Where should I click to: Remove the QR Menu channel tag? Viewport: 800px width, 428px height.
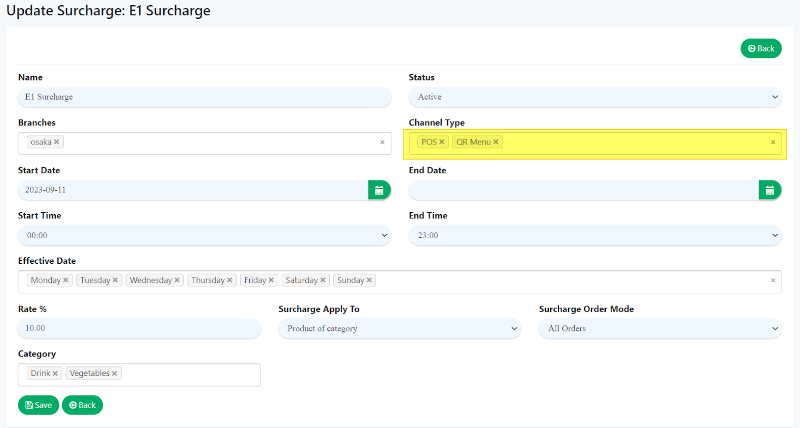496,142
